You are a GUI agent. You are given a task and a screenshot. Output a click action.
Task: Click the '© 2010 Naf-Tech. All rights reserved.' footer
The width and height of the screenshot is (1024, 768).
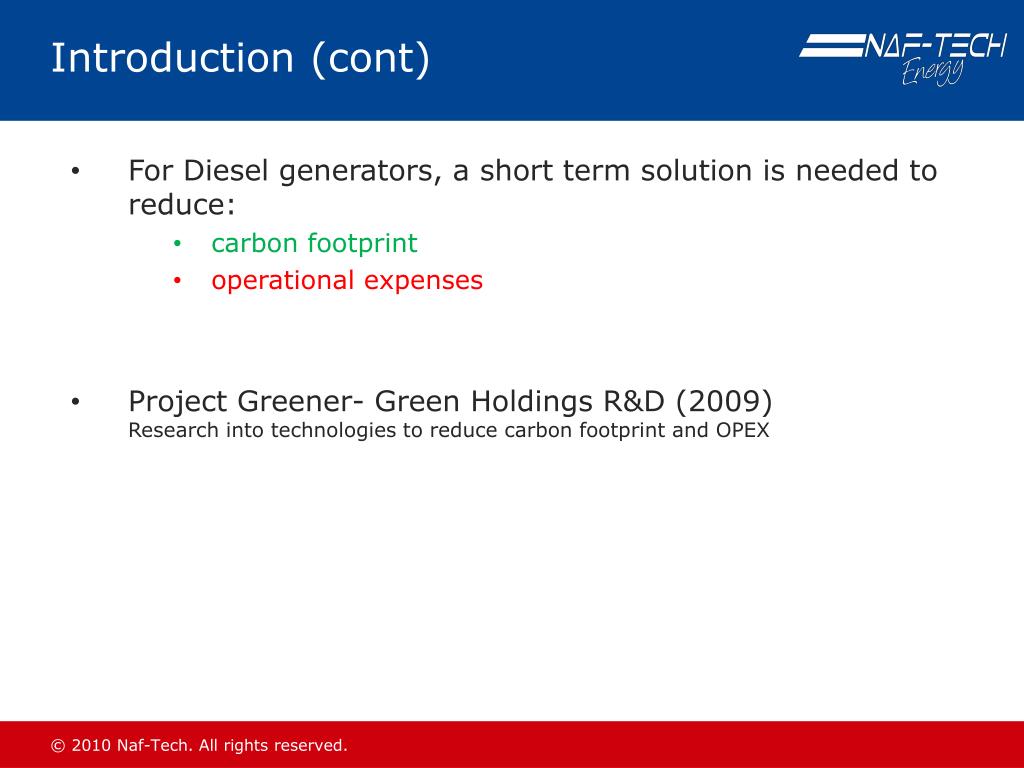coord(199,745)
